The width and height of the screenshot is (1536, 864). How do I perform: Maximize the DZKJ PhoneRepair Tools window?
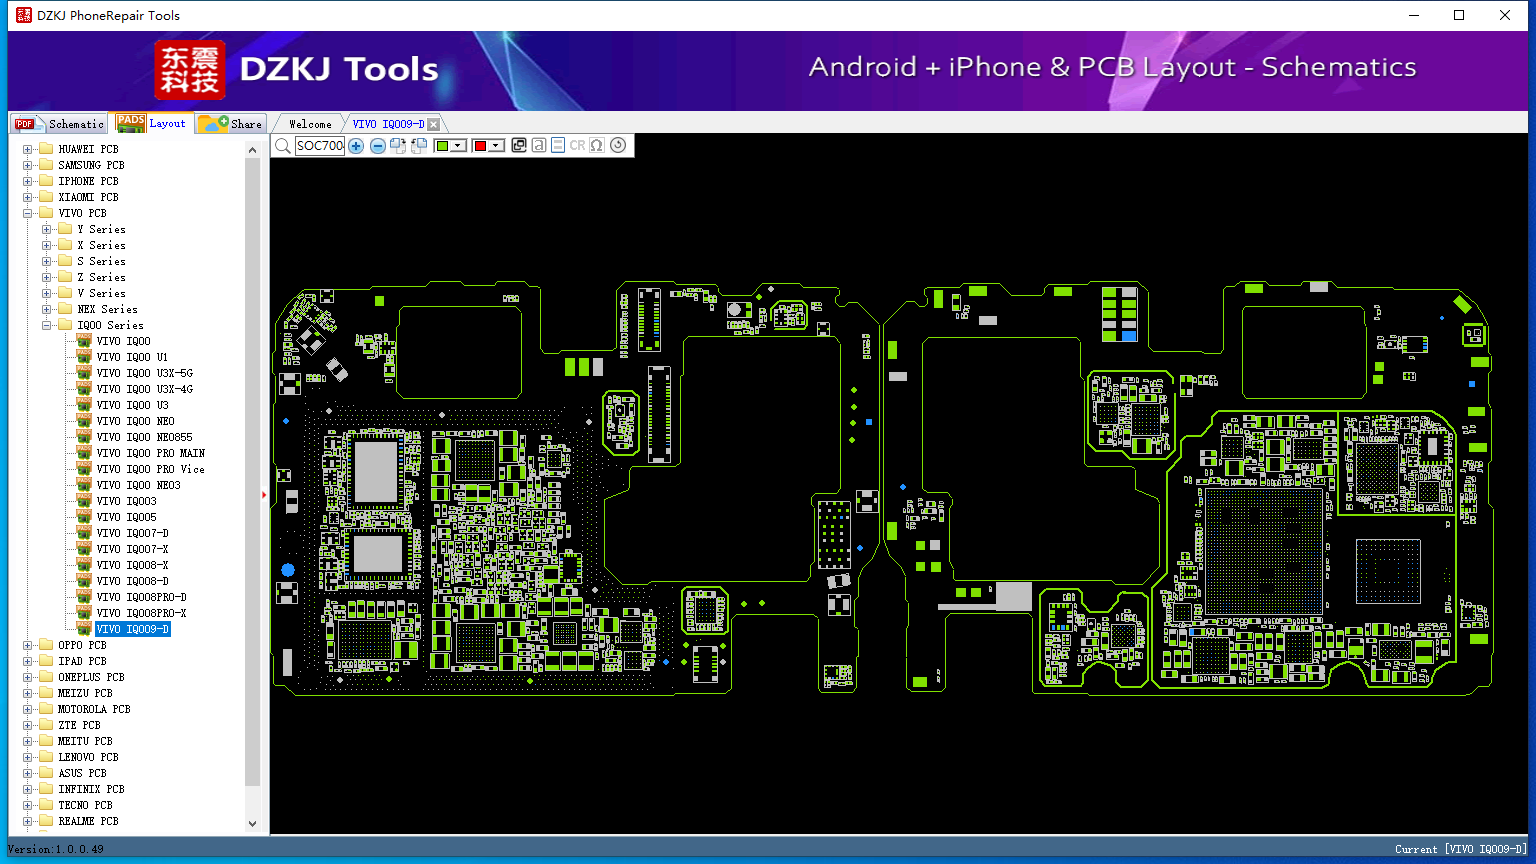1459,15
